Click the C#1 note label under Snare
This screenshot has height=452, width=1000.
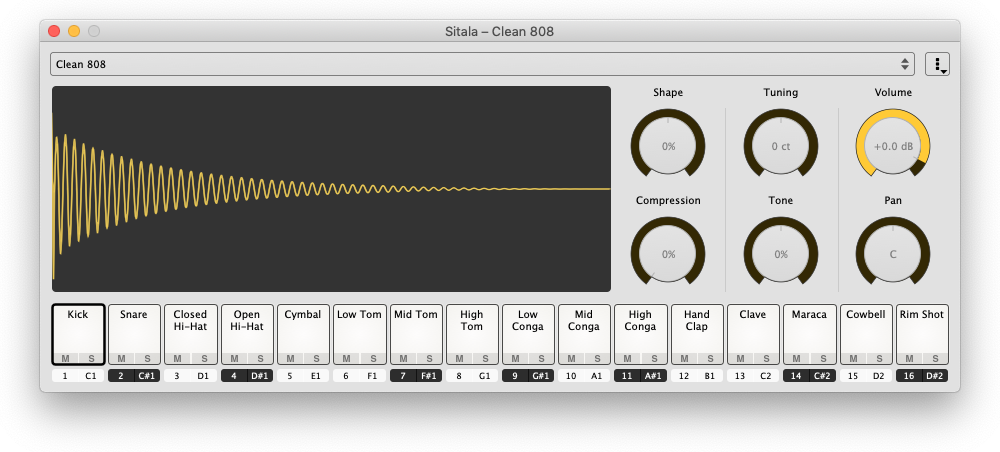tap(147, 375)
